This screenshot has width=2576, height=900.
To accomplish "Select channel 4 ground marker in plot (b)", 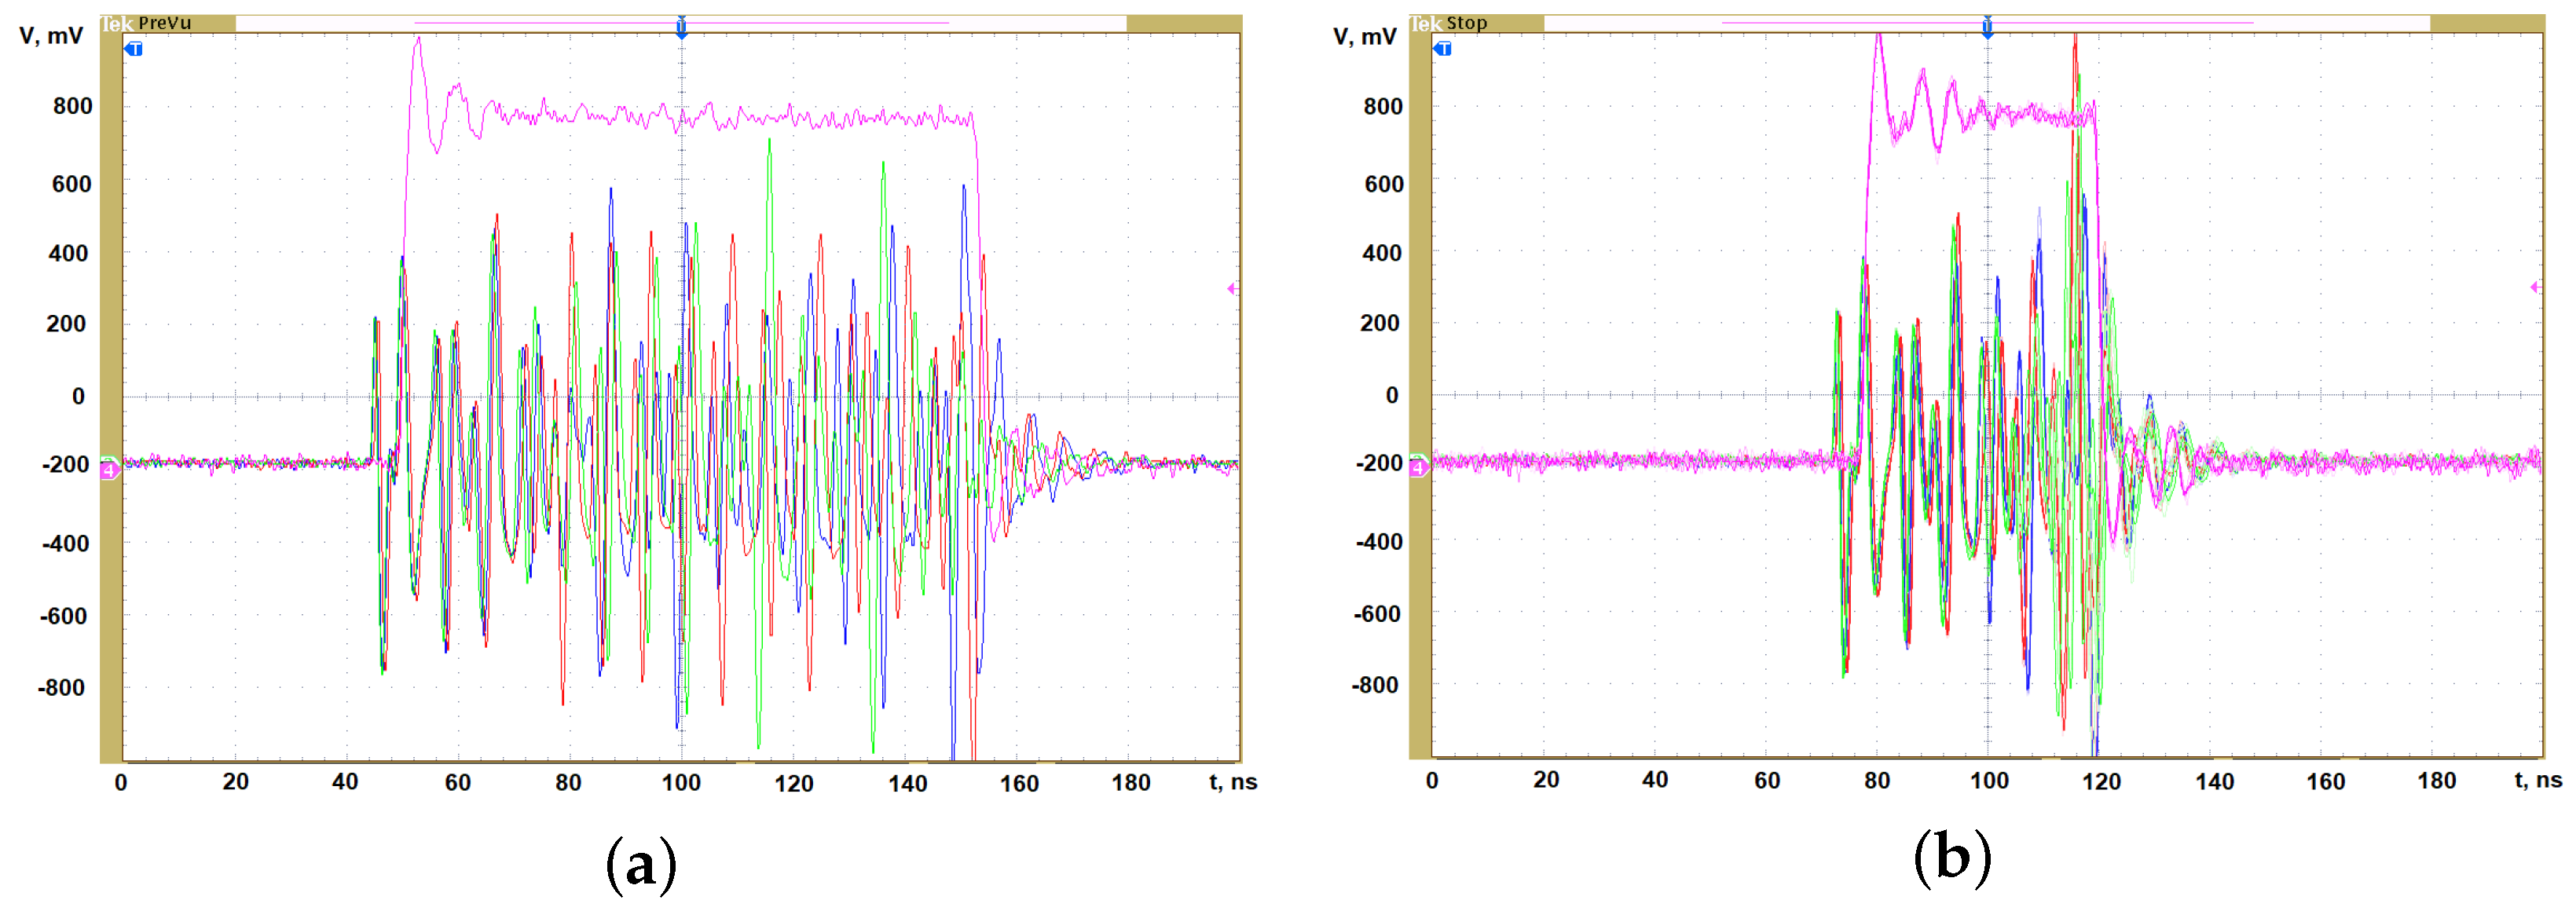I will pyautogui.click(x=1418, y=467).
